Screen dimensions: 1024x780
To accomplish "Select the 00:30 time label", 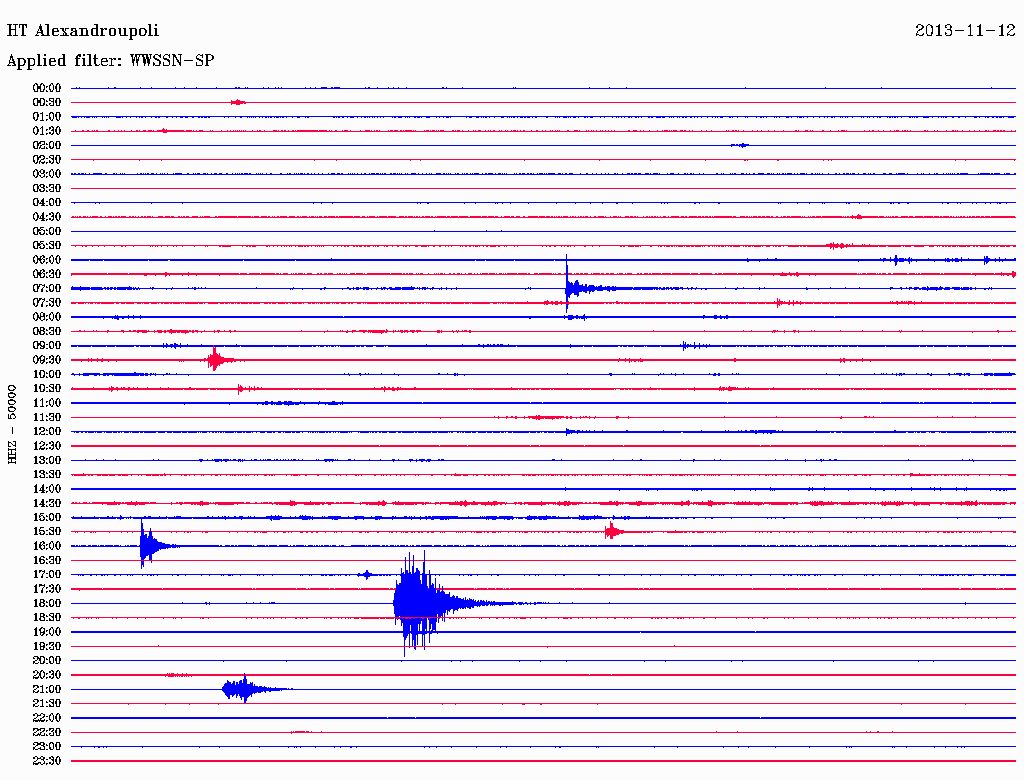I will 47,103.
